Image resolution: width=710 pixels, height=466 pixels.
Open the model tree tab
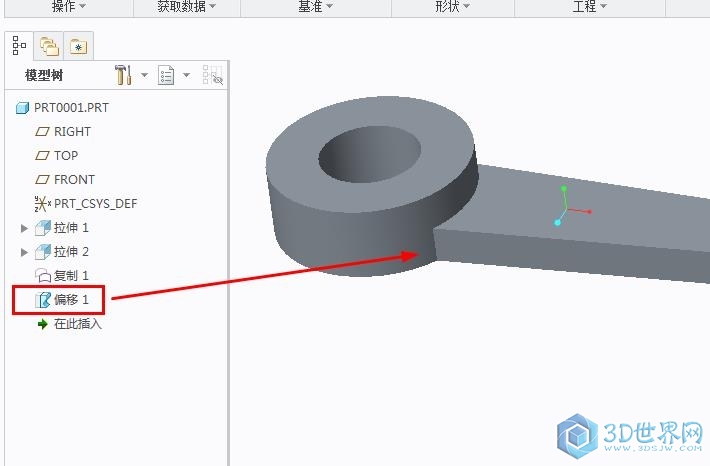tap(19, 46)
